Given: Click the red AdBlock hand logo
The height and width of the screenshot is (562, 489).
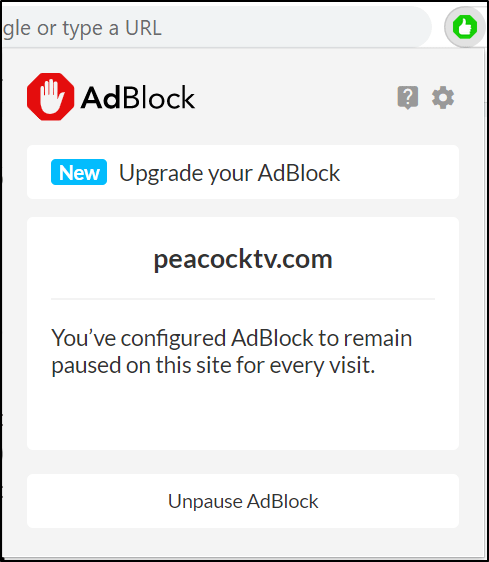Looking at the screenshot, I should (x=51, y=97).
